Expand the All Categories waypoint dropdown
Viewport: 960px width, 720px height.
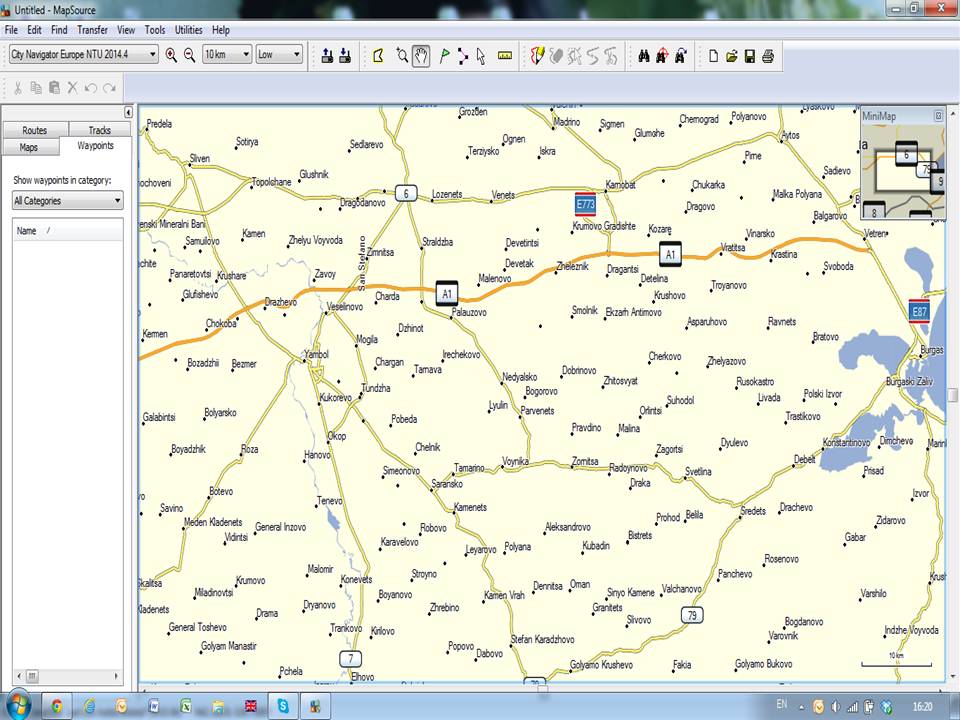pos(68,201)
